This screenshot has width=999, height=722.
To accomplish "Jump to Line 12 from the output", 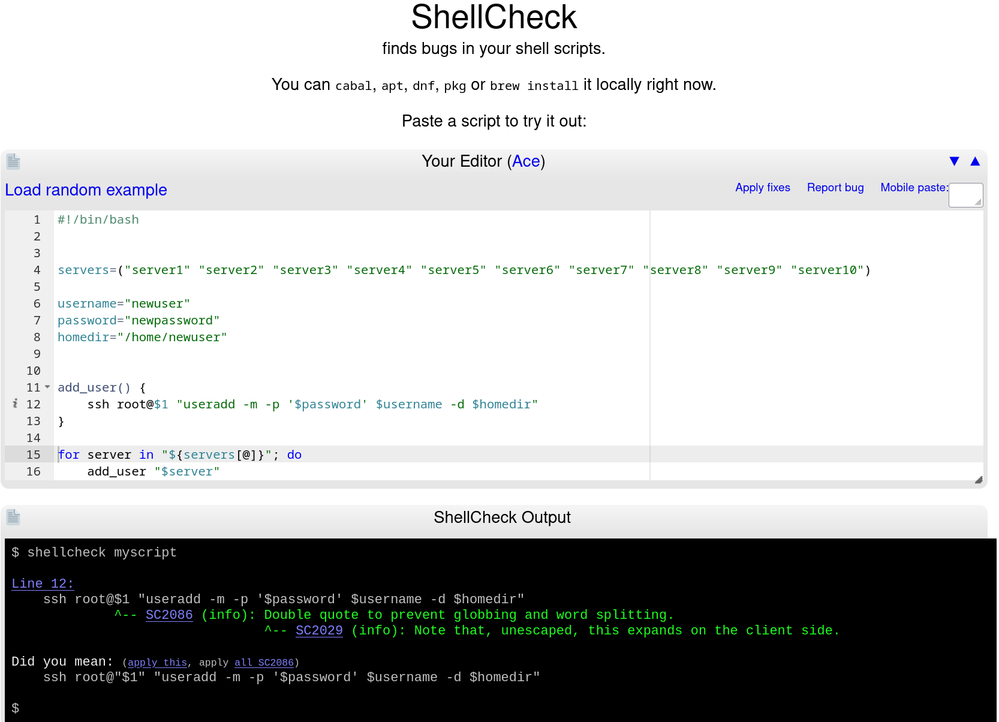I will (x=42, y=584).
